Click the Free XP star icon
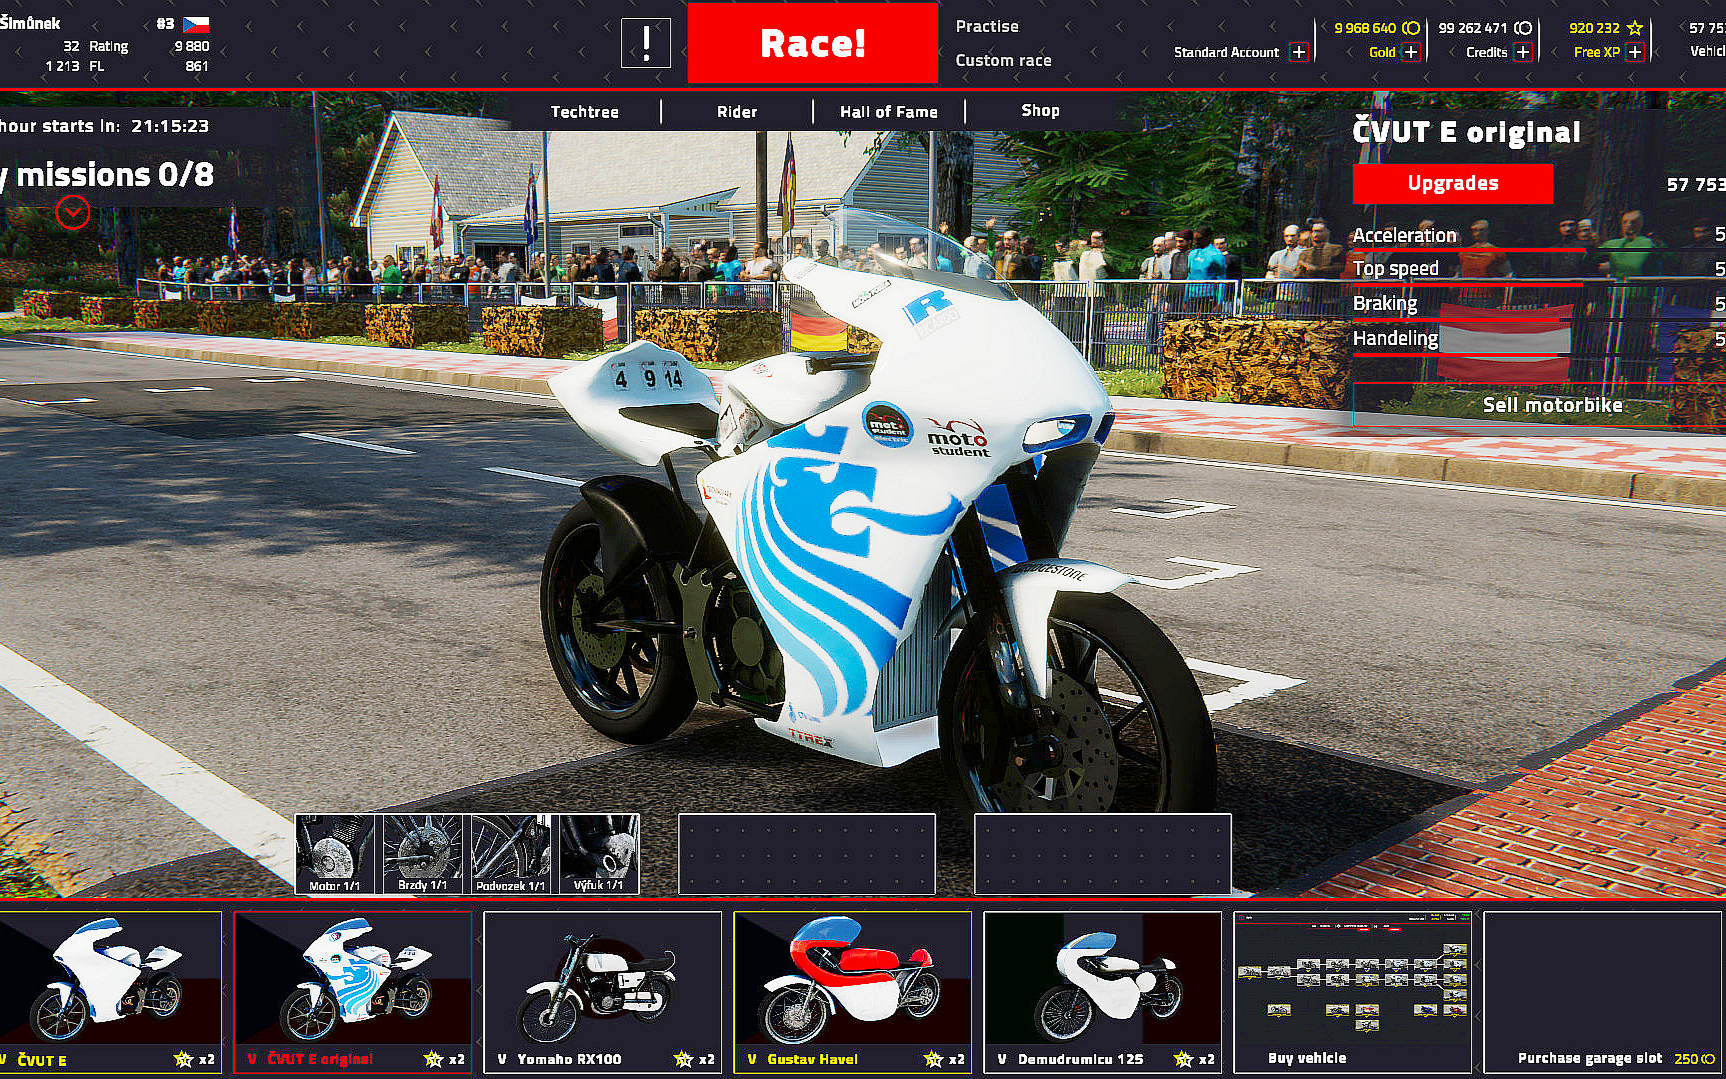The image size is (1726, 1079). (1635, 28)
